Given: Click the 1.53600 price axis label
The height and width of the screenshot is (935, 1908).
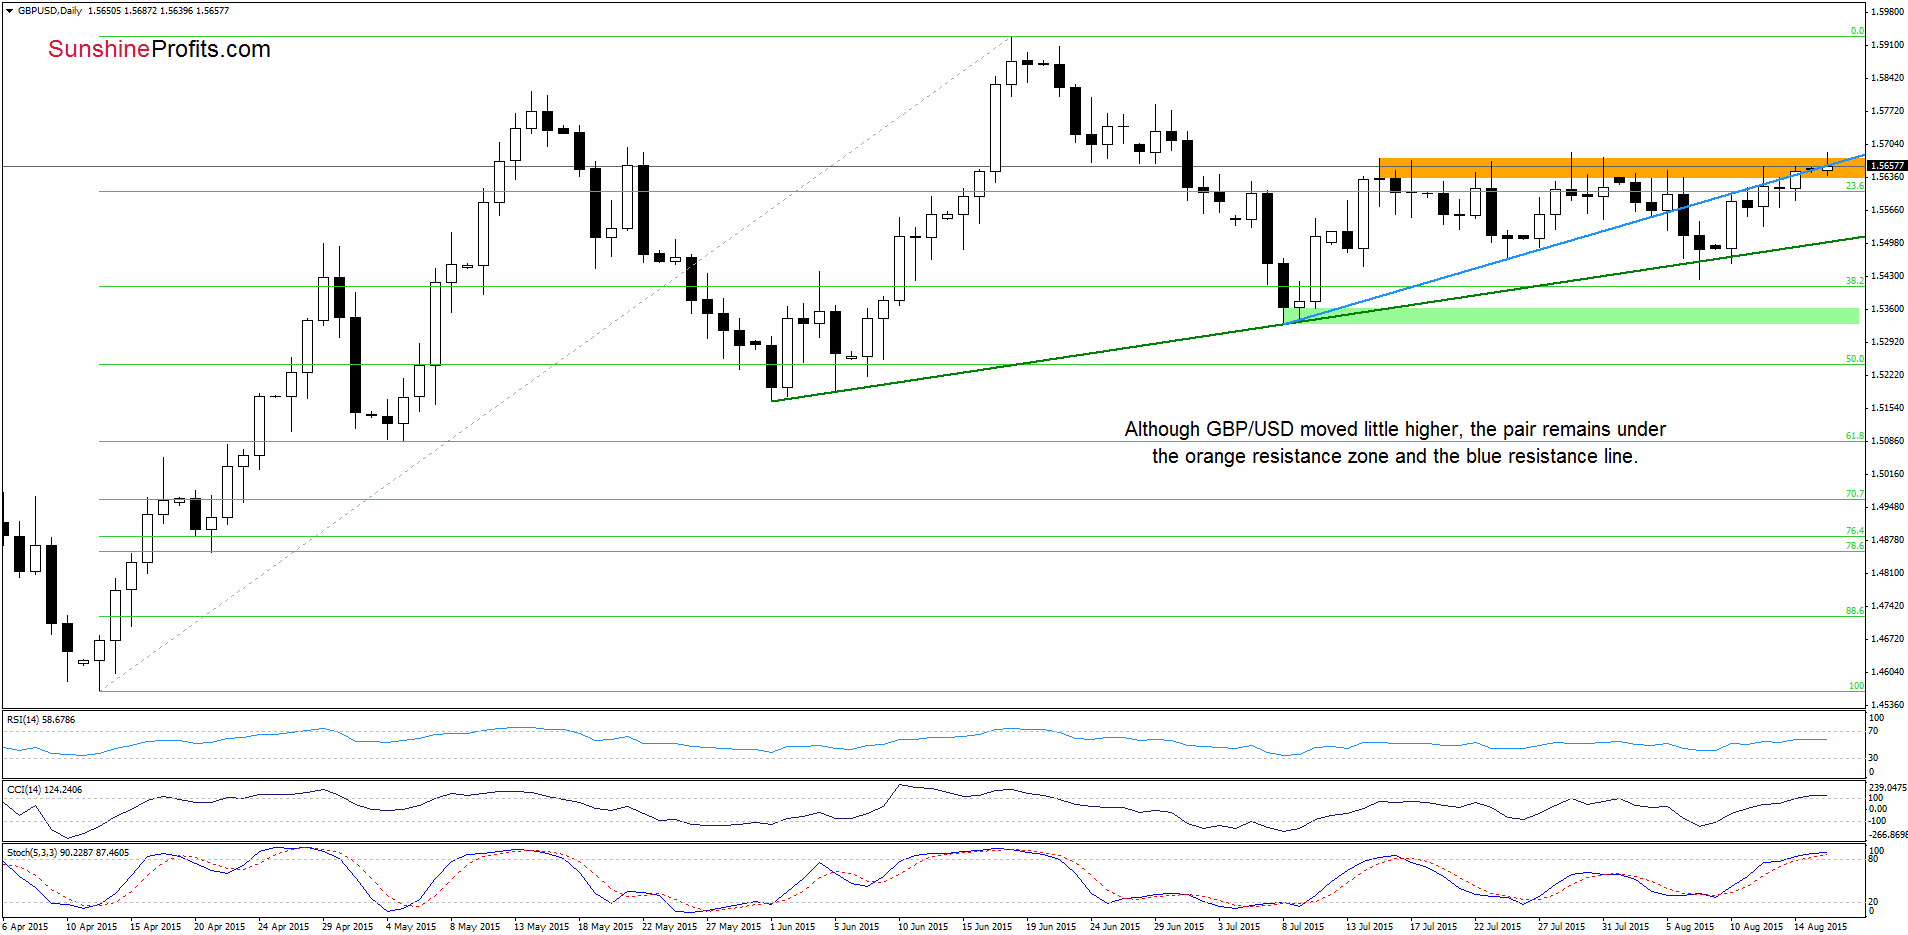Looking at the screenshot, I should click(1887, 309).
